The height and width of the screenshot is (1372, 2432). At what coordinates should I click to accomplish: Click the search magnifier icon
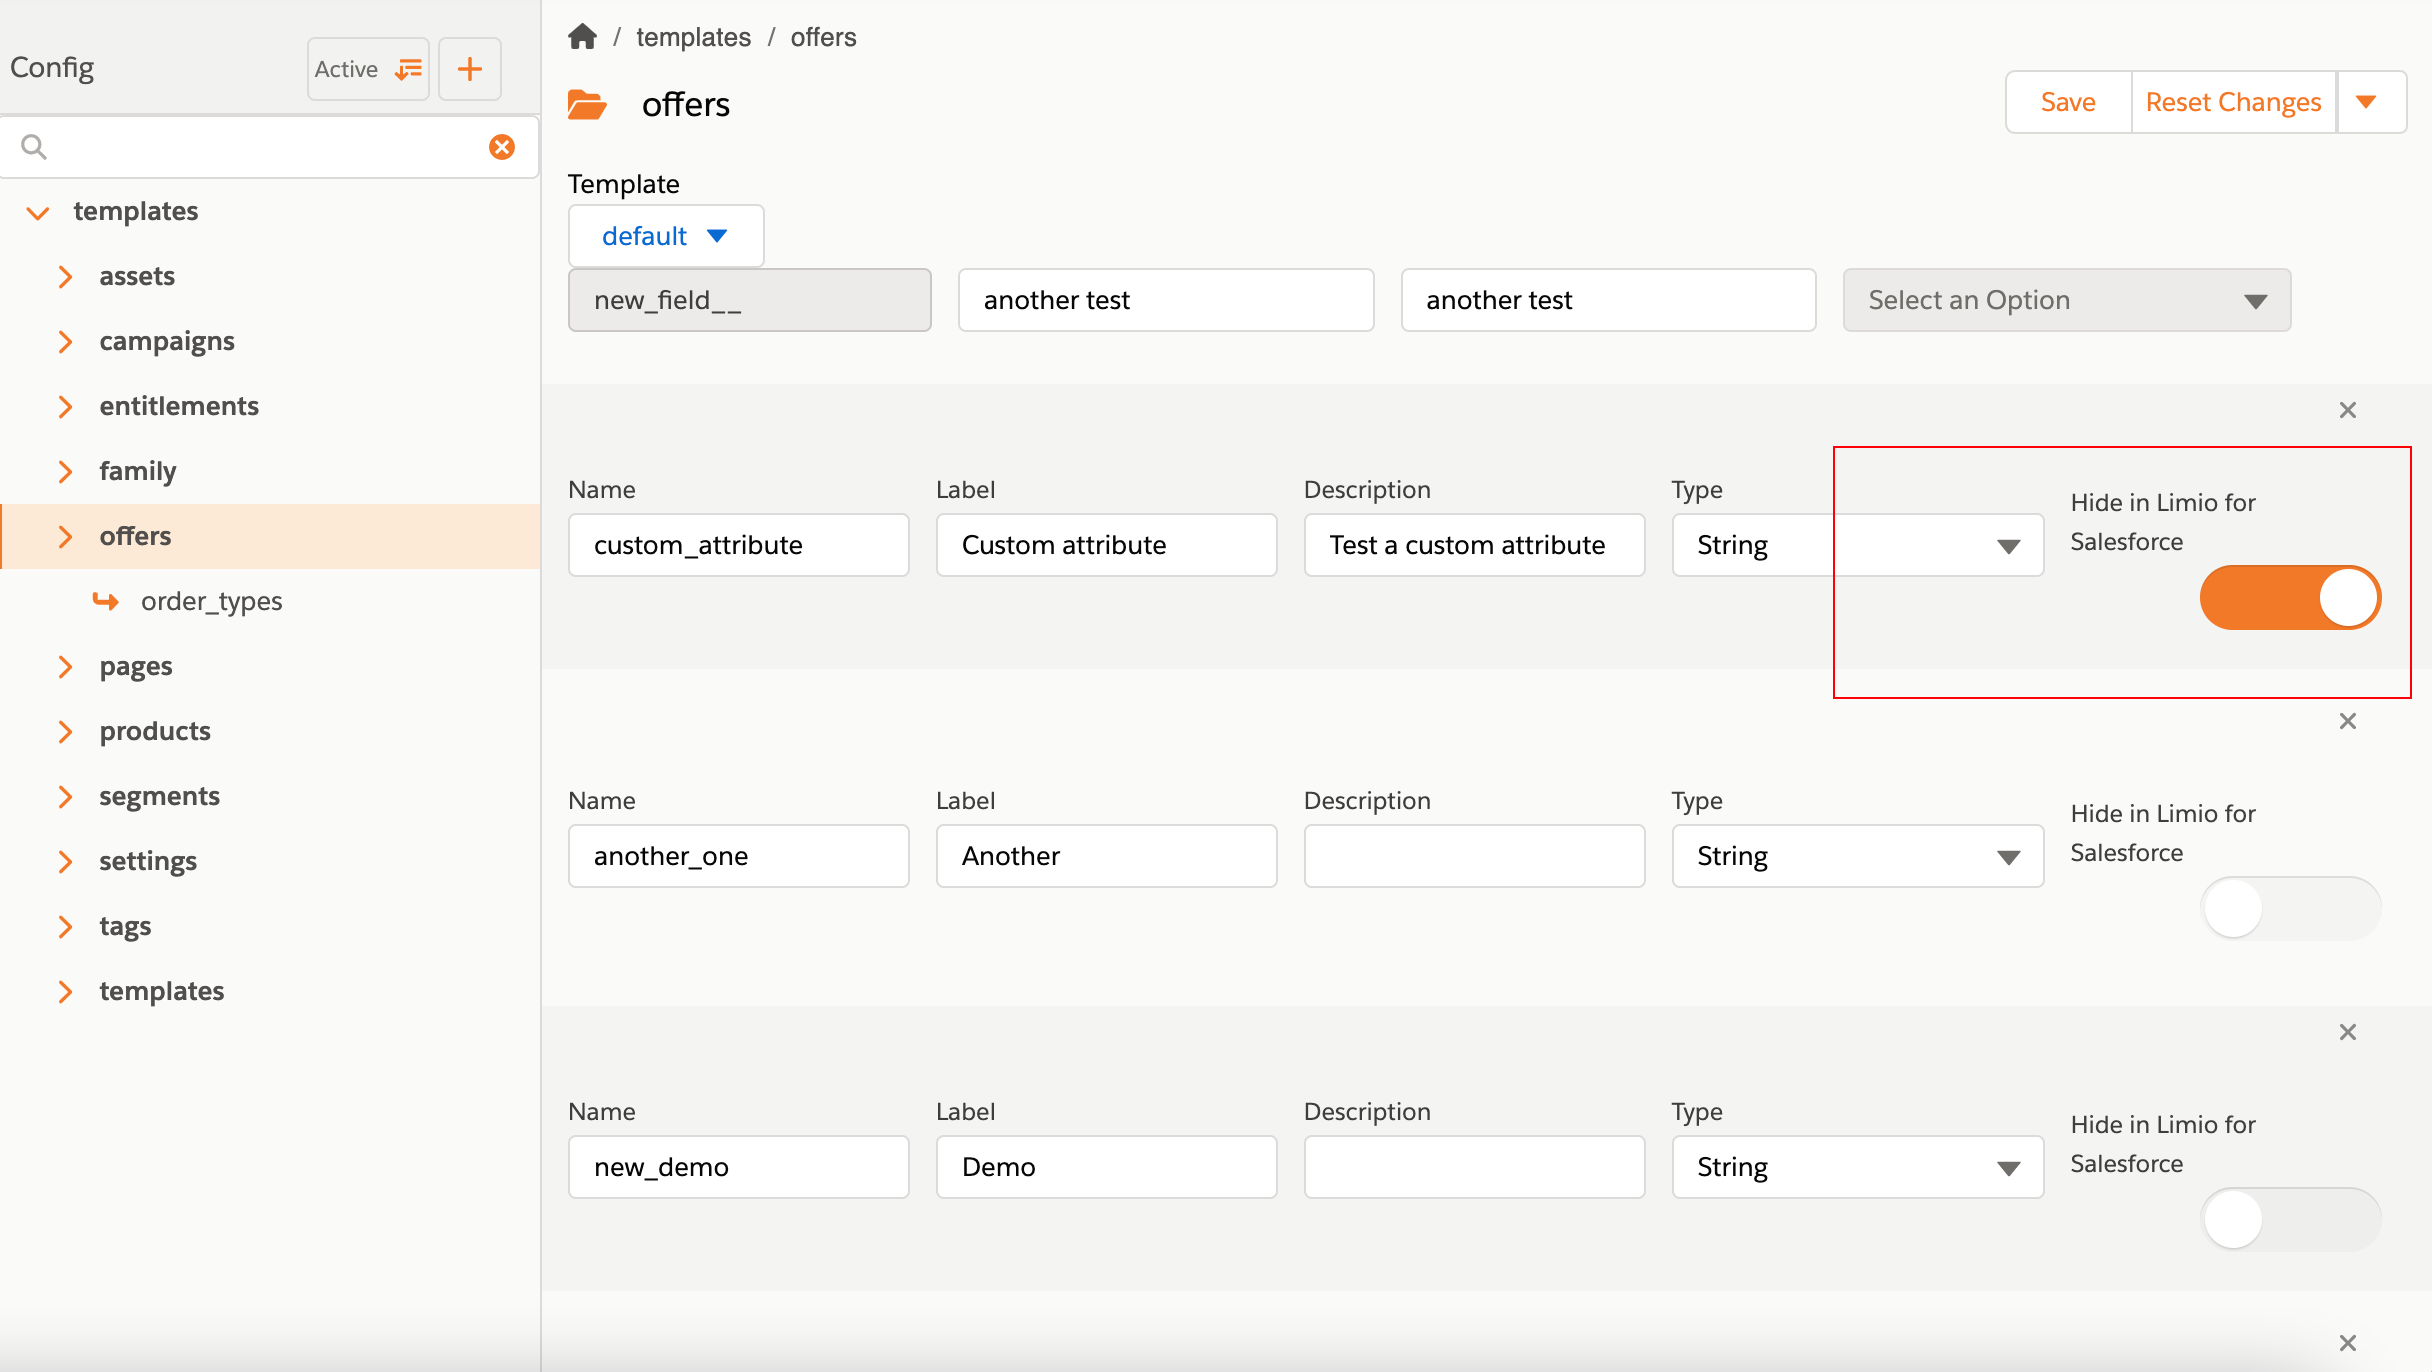click(x=34, y=147)
